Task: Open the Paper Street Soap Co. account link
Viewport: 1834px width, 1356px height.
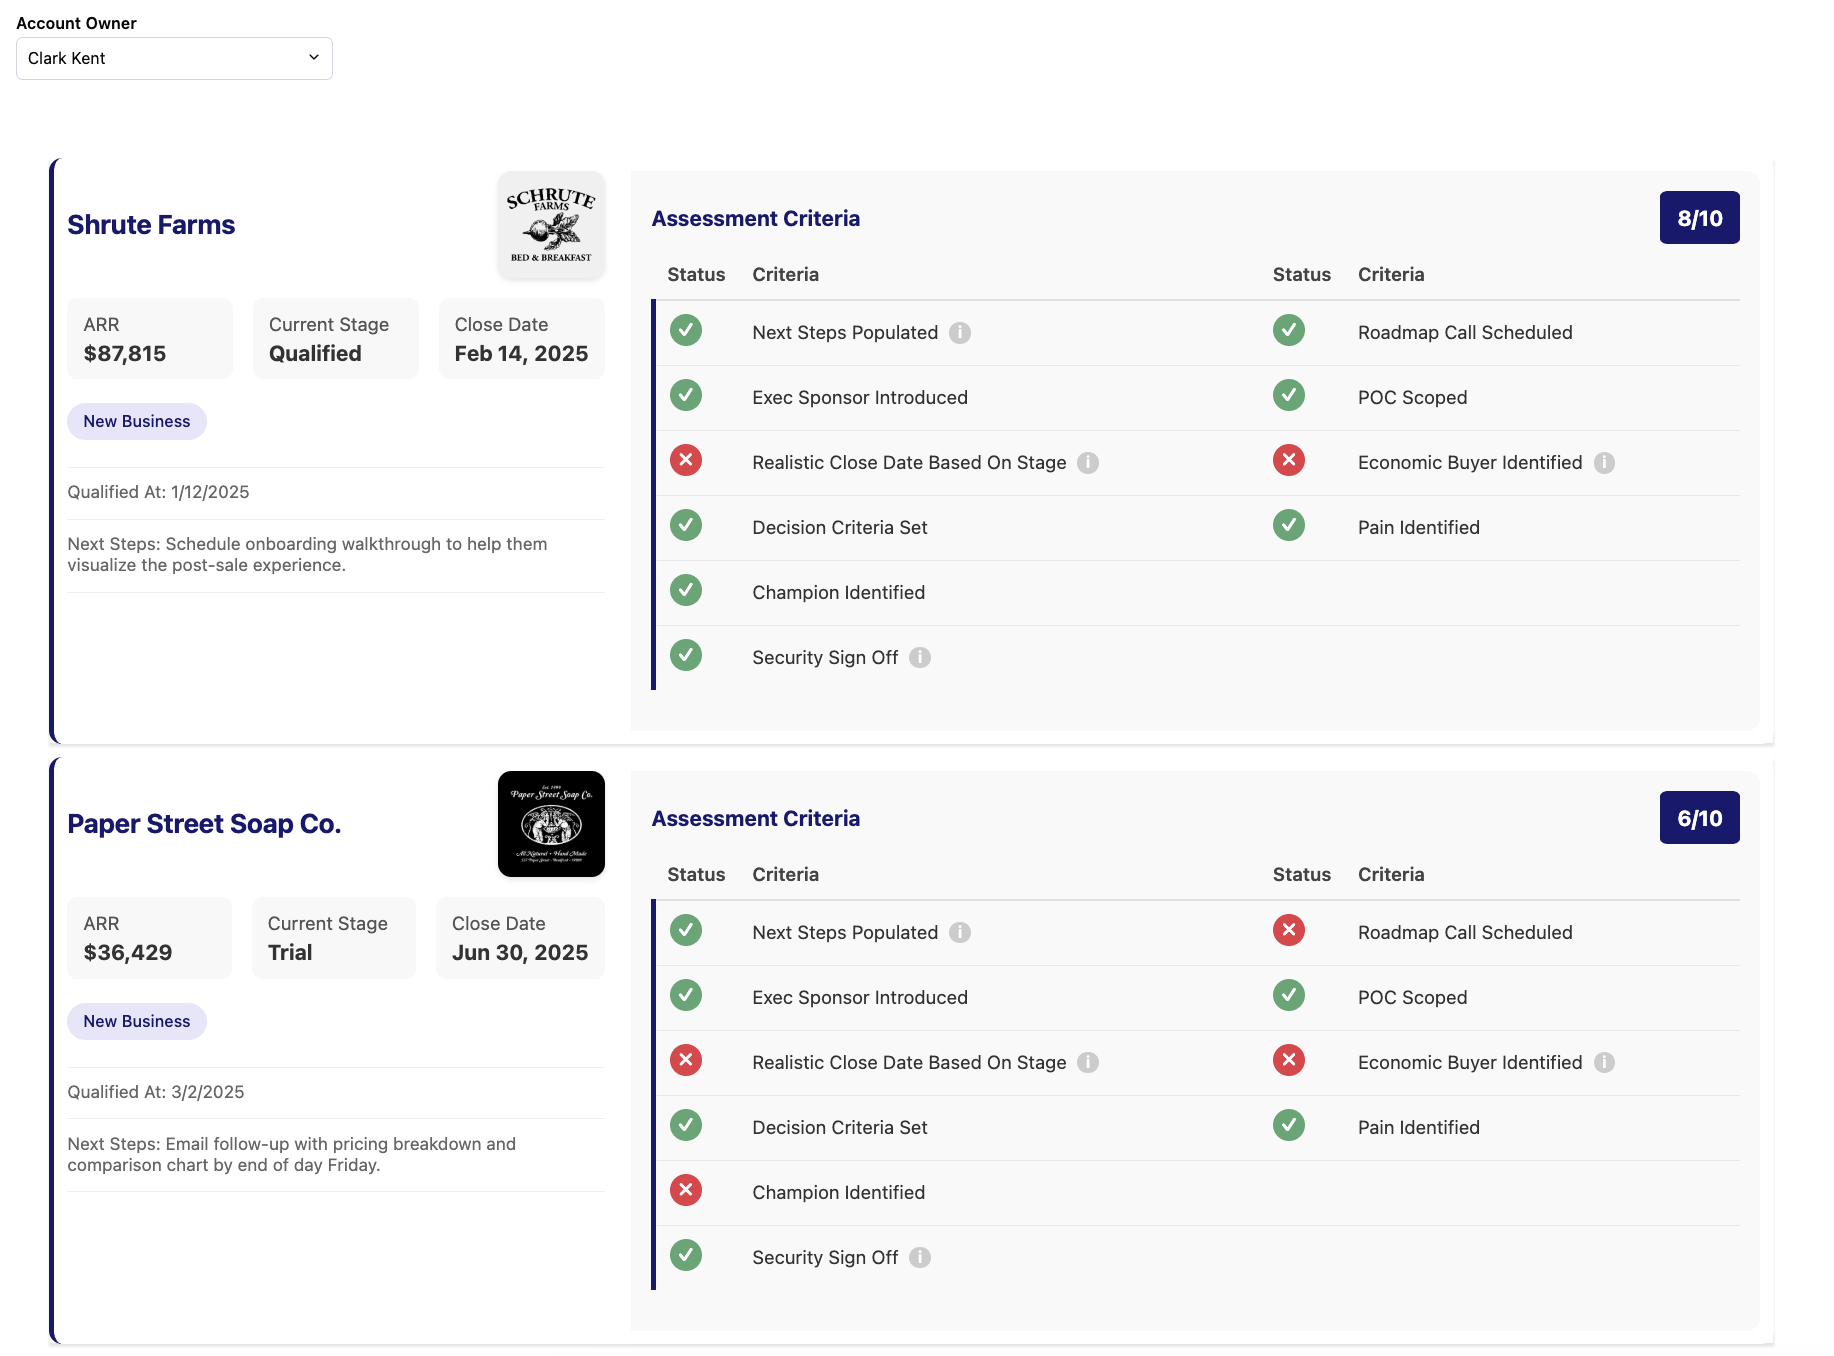Action: coord(204,823)
